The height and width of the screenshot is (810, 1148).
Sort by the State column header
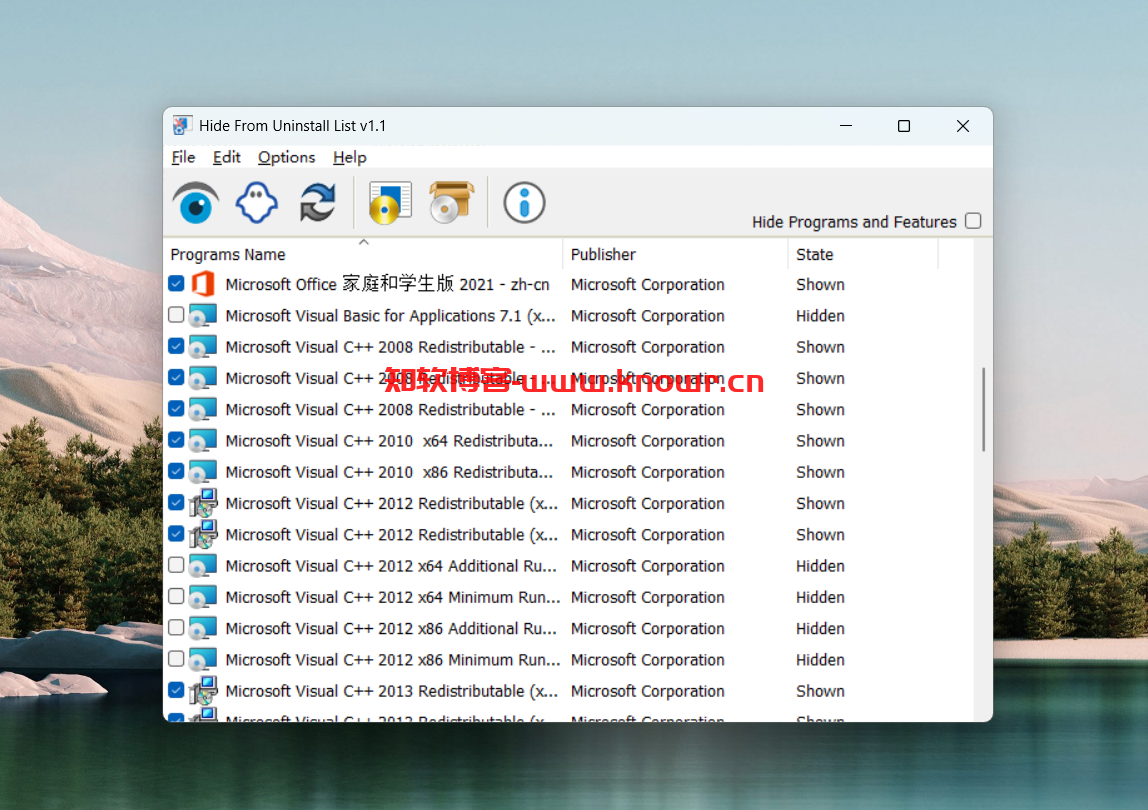pos(862,254)
